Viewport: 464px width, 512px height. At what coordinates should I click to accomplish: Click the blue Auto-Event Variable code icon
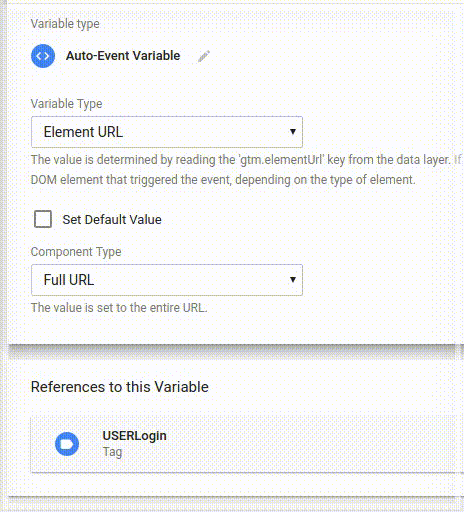[x=43, y=56]
